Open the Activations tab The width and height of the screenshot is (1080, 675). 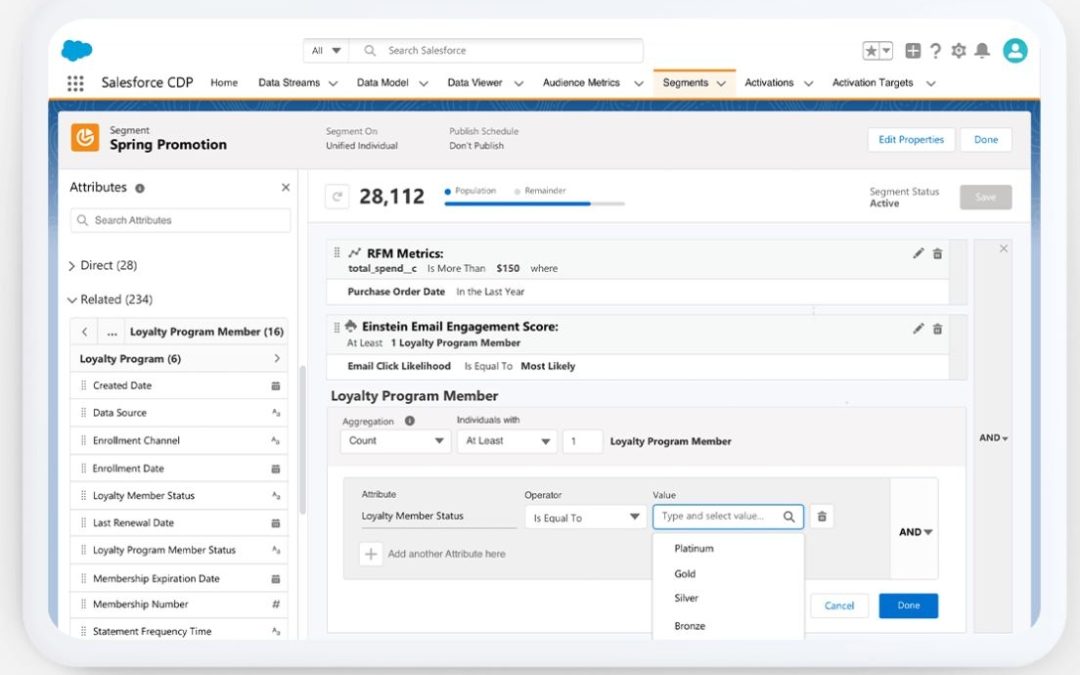[769, 83]
